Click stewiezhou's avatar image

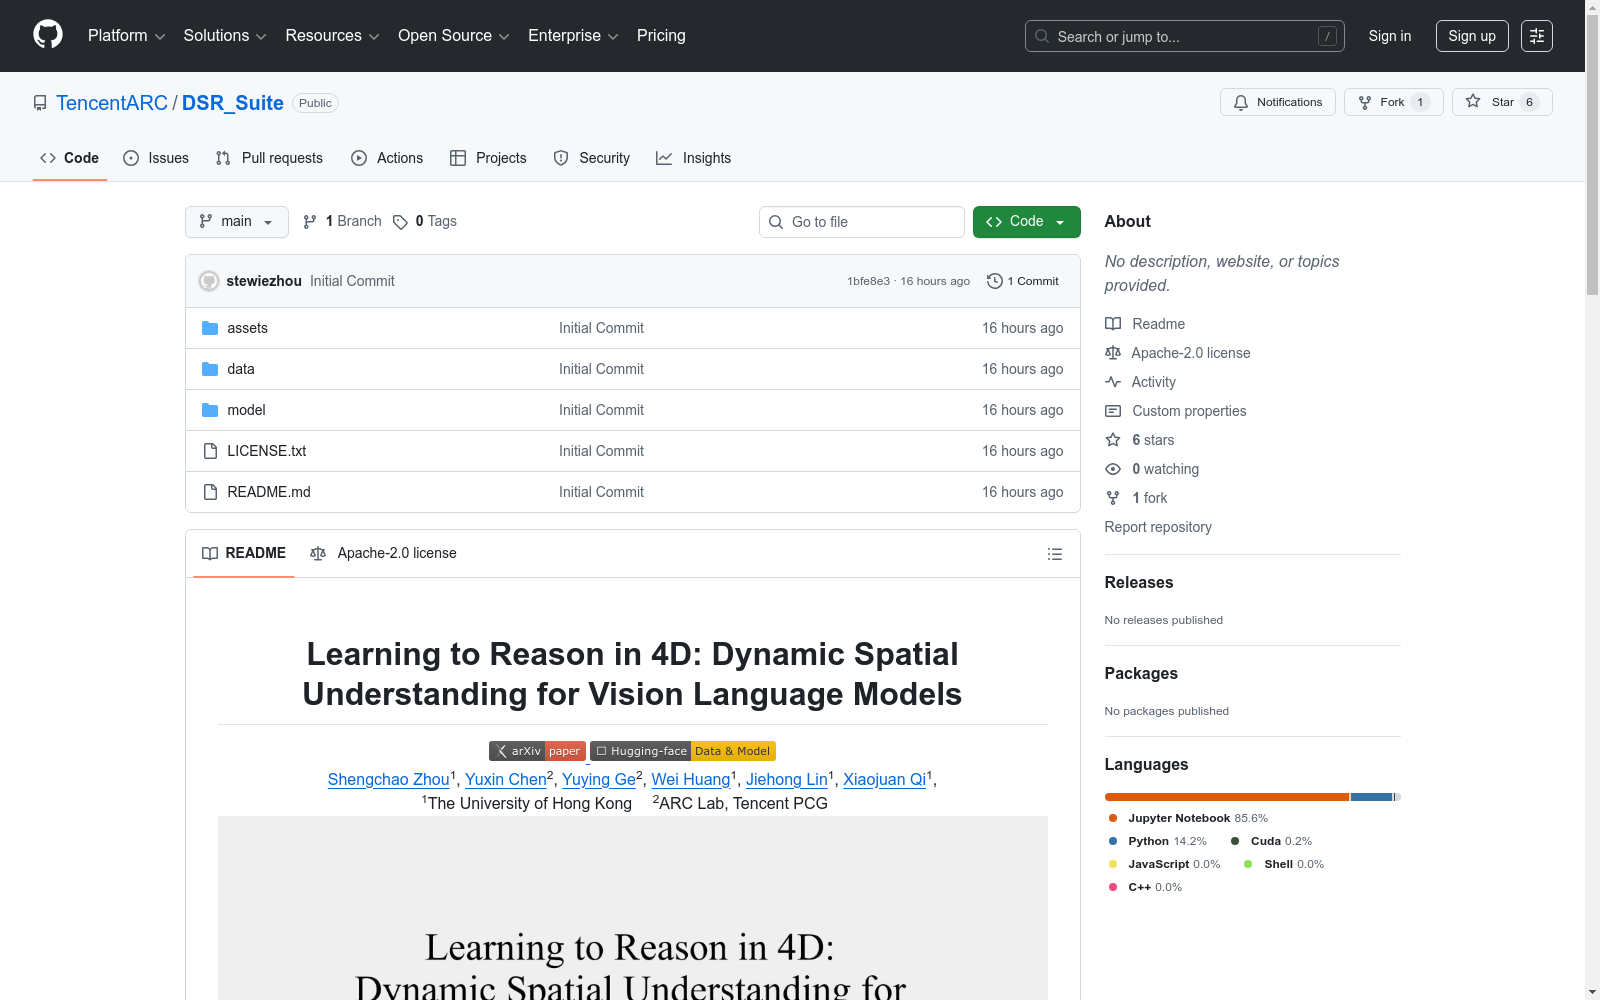pyautogui.click(x=209, y=281)
